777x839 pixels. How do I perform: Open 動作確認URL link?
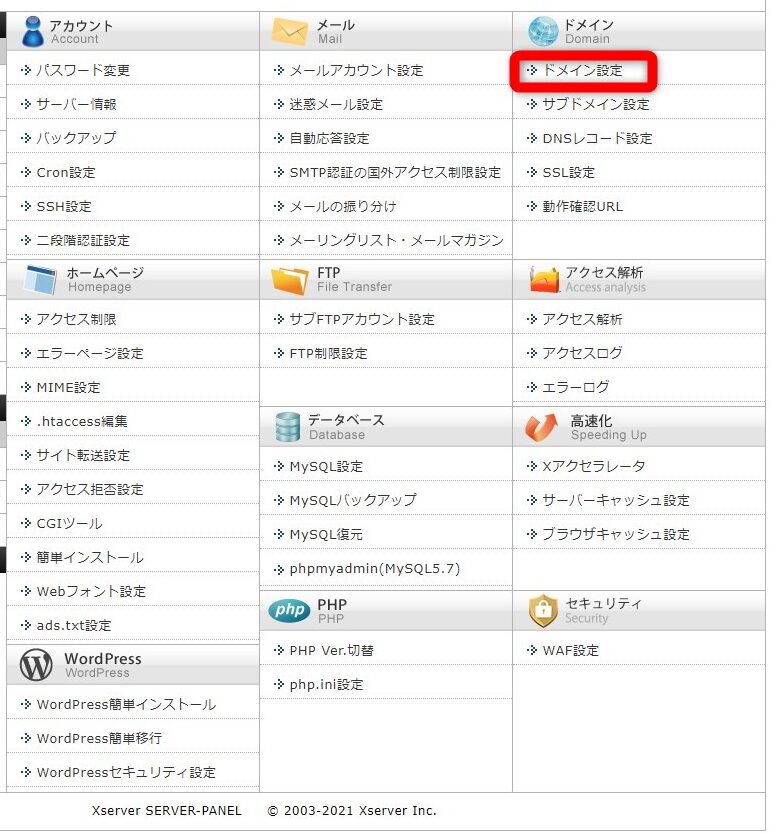point(583,207)
